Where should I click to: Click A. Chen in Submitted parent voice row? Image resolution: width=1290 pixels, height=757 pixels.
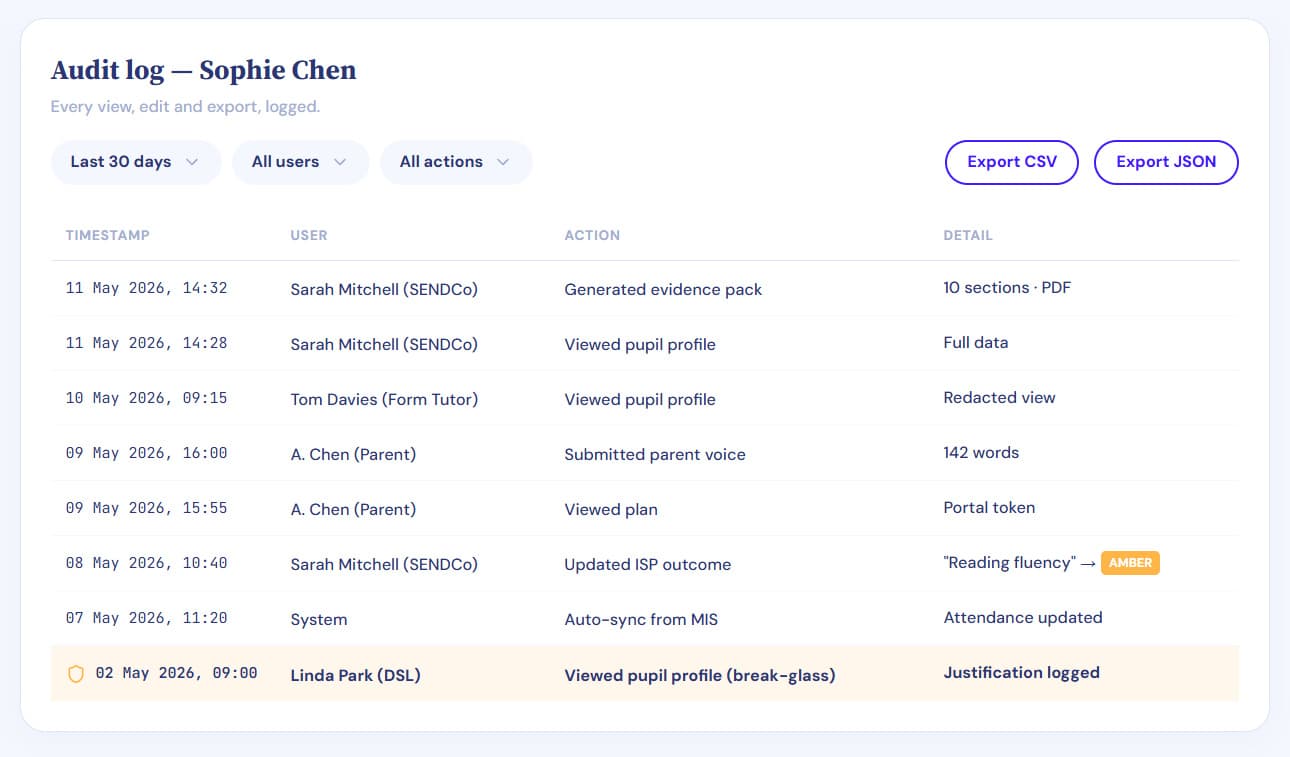pyautogui.click(x=353, y=454)
